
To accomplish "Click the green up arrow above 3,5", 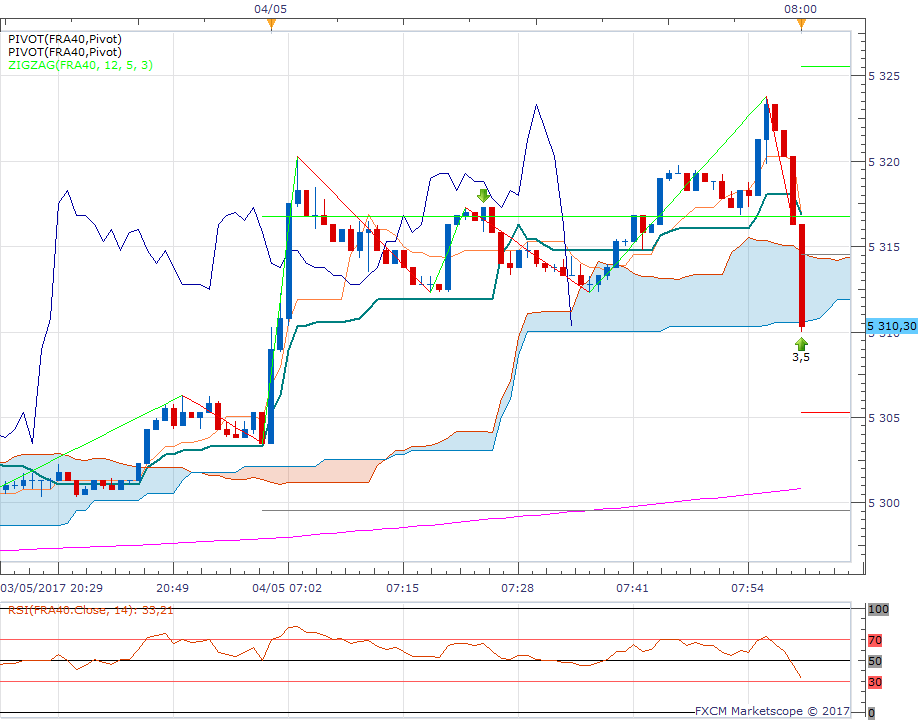I will (801, 344).
